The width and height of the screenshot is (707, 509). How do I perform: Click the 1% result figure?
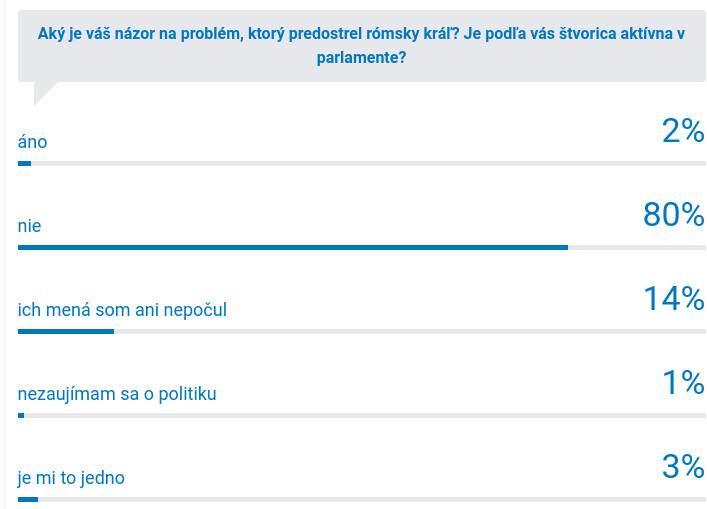pyautogui.click(x=683, y=383)
